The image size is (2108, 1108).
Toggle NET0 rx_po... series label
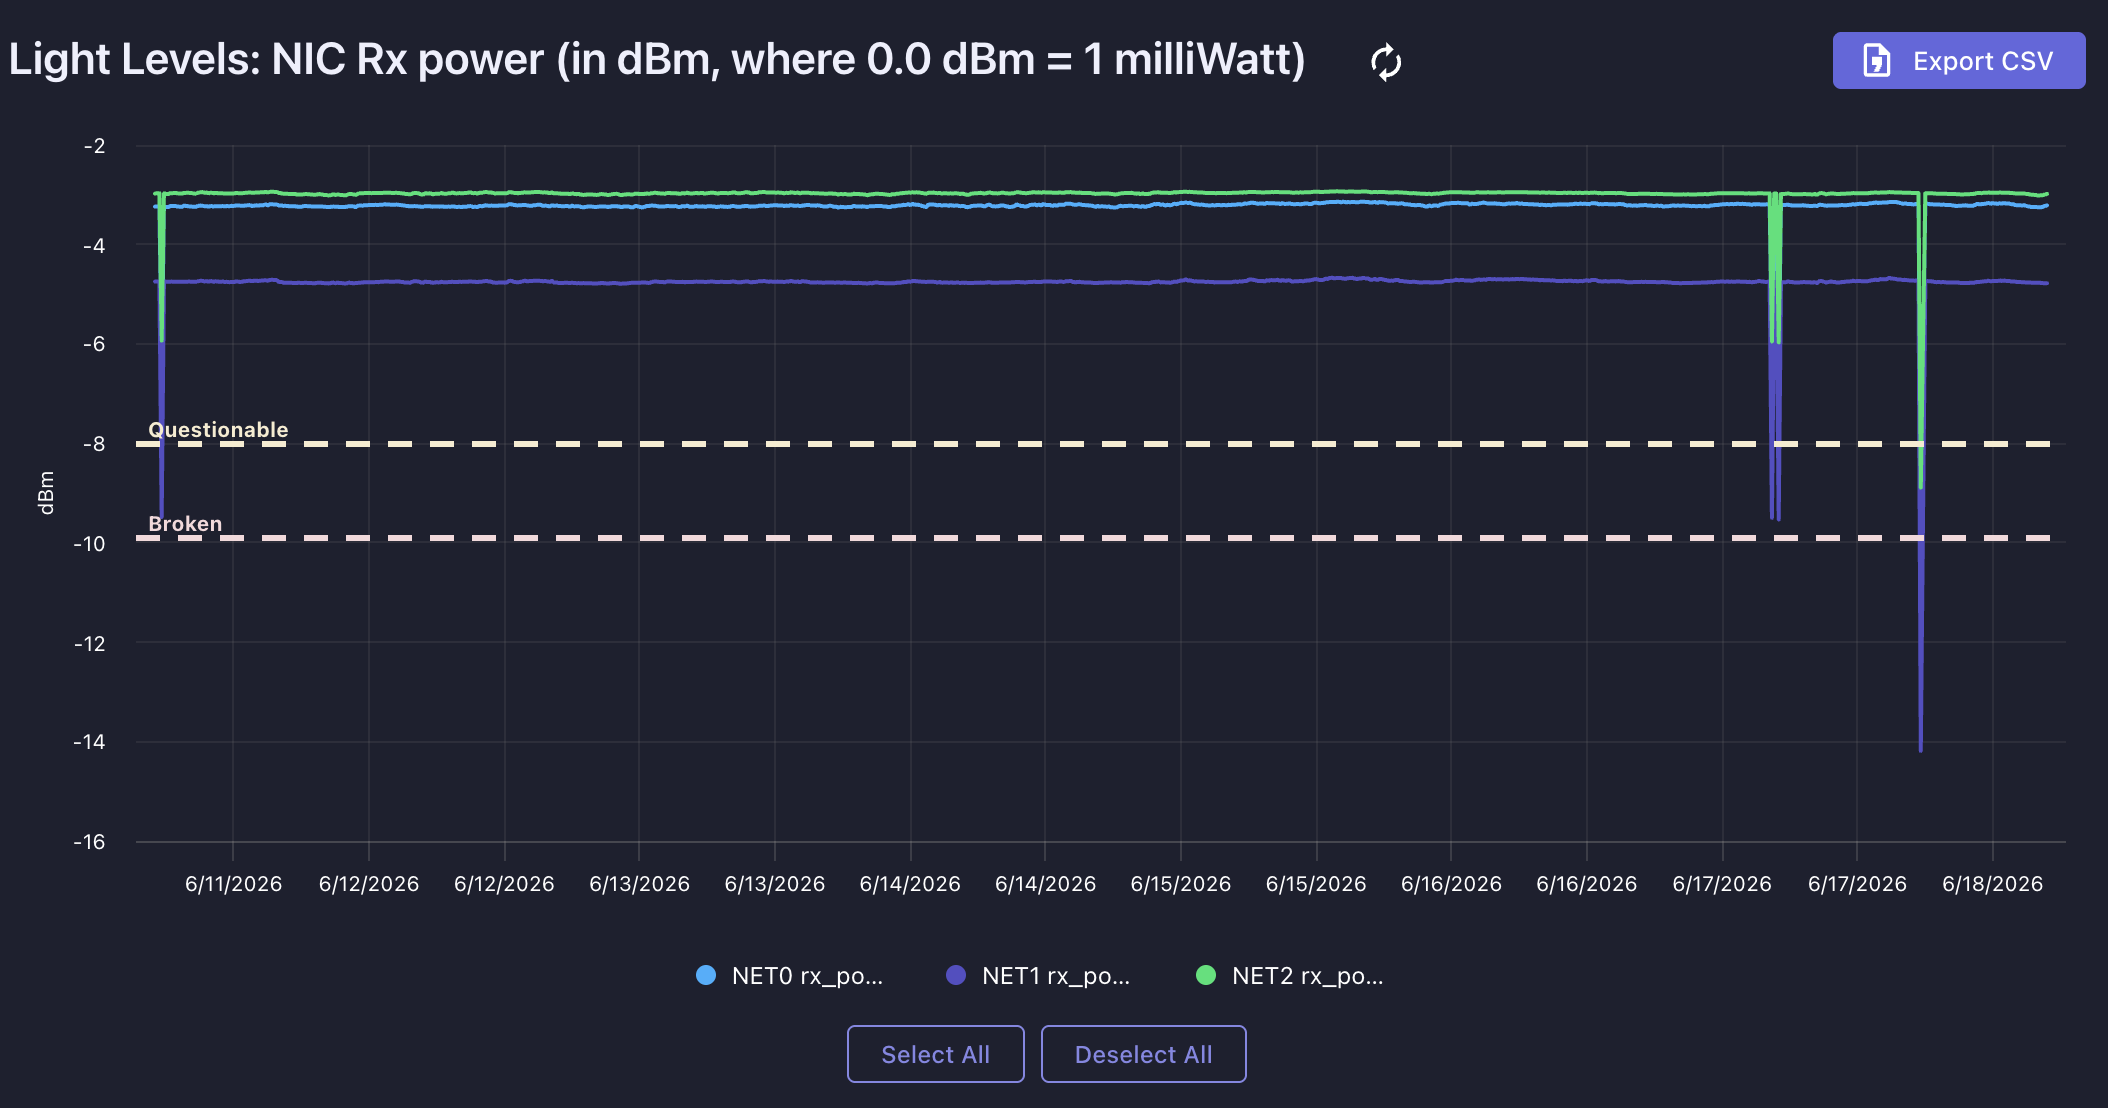pos(807,976)
